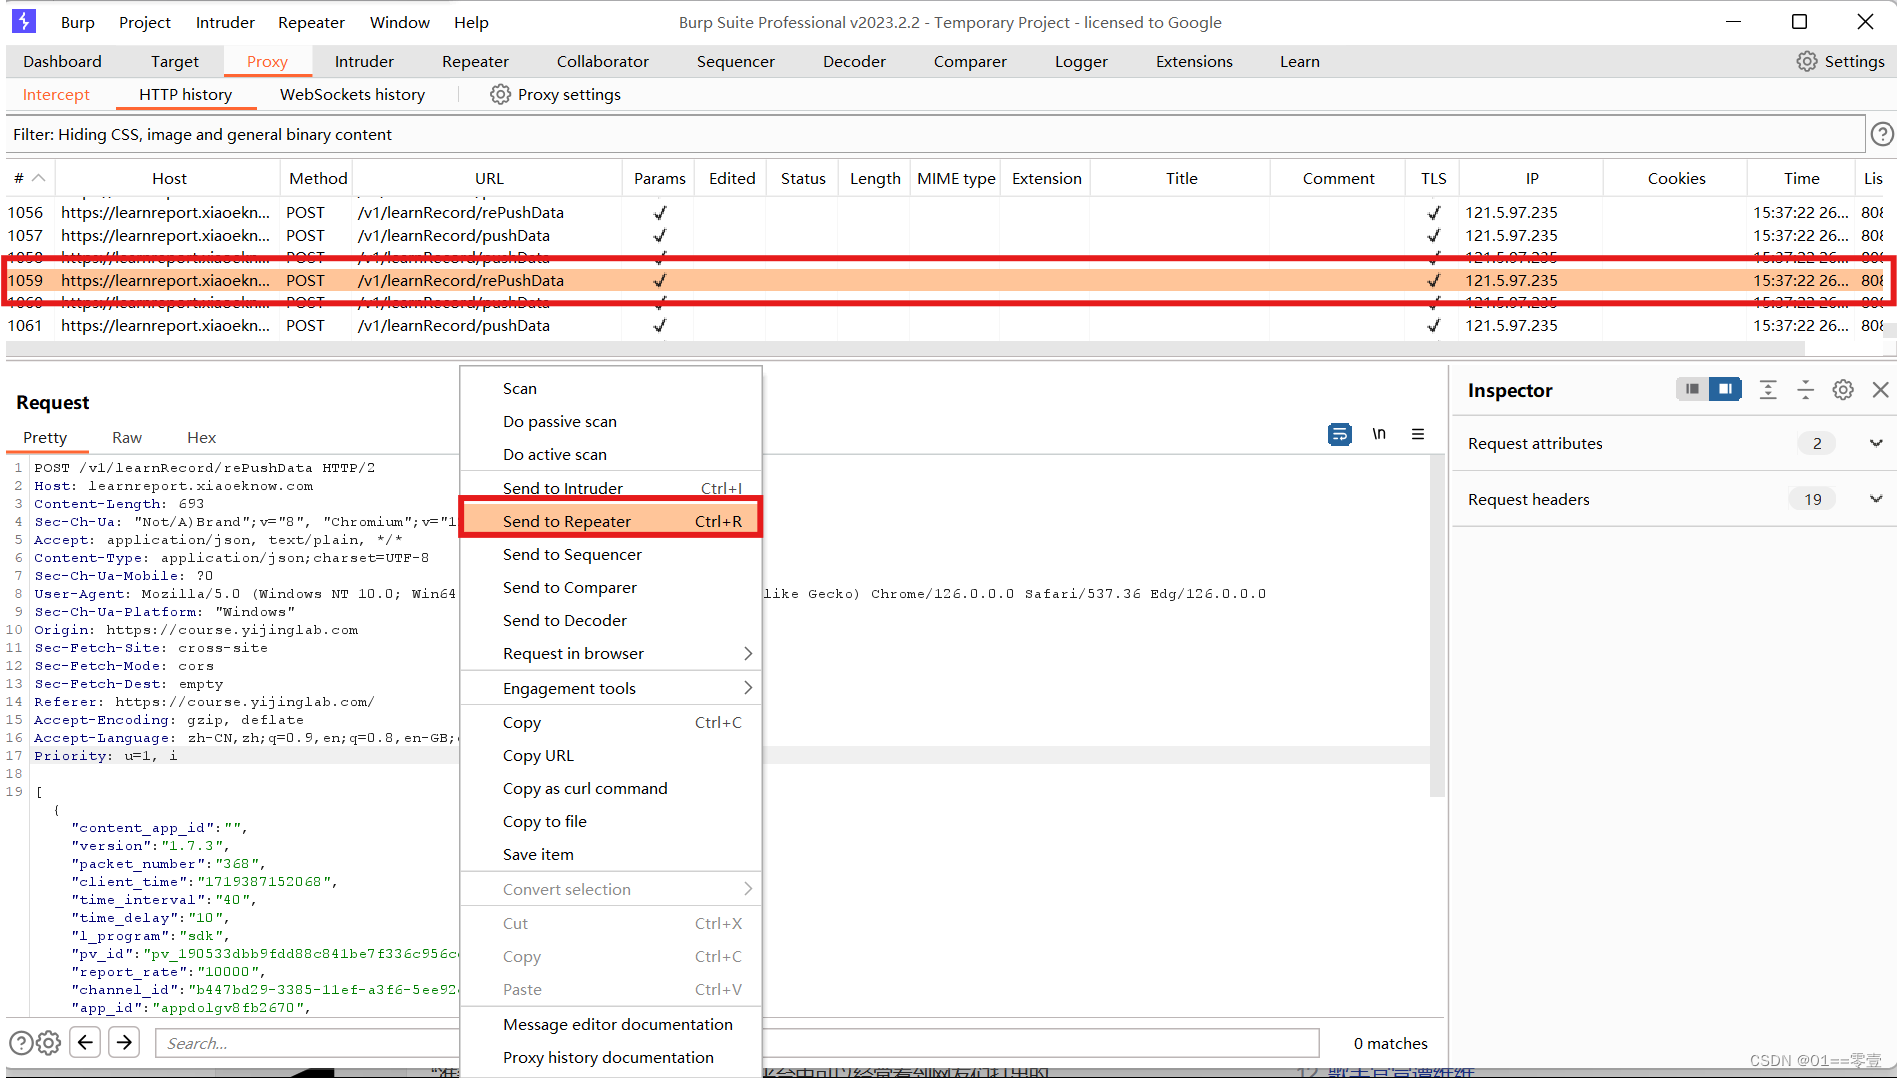Click the history table horizontal scrollbar
Screen dimensions: 1897x1078
(905, 348)
